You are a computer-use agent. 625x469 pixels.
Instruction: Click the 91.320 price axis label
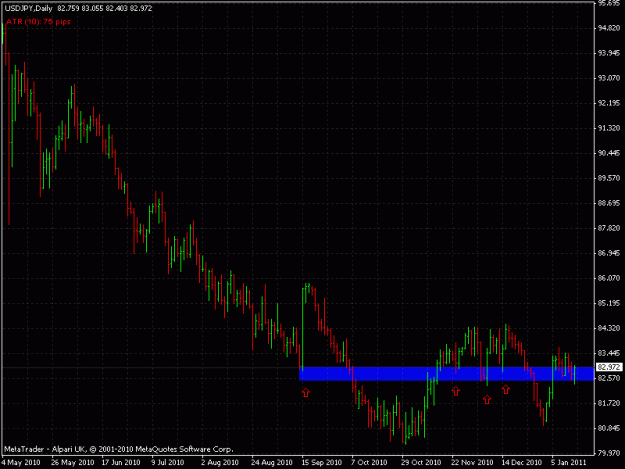pyautogui.click(x=609, y=128)
